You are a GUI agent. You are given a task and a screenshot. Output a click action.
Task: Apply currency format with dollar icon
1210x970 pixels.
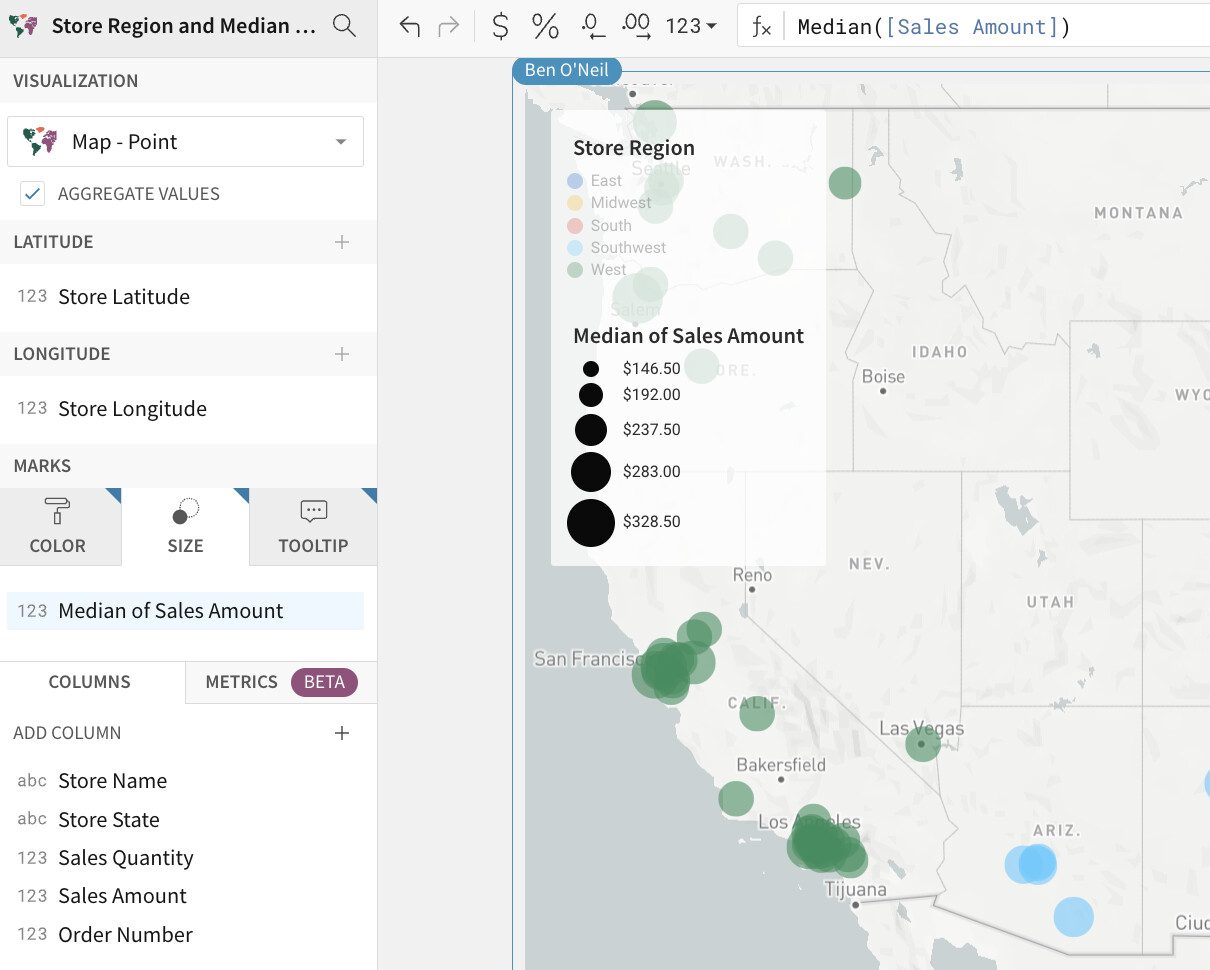(x=500, y=26)
